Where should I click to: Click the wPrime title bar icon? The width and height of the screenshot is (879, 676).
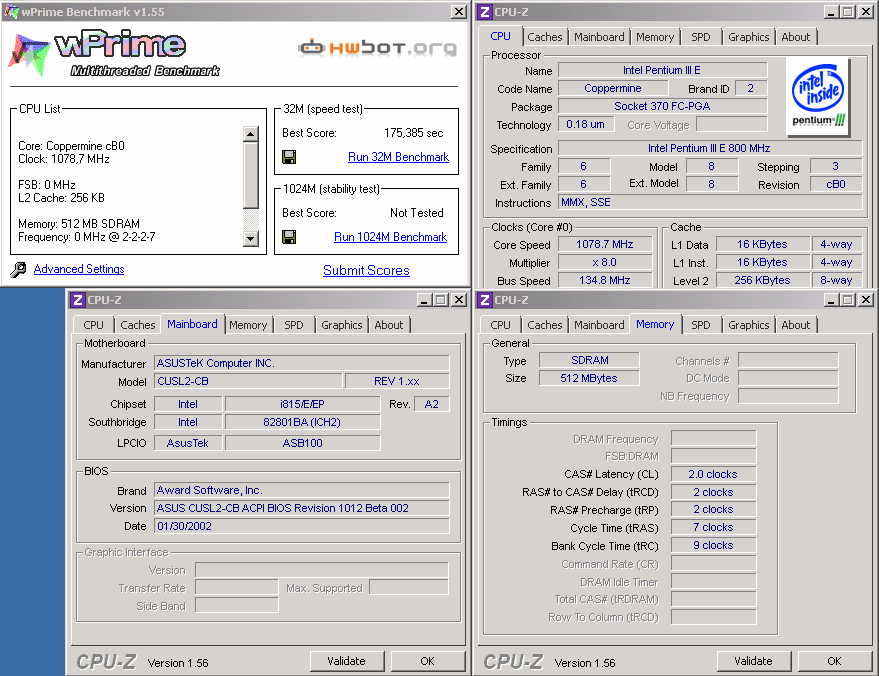[11, 12]
